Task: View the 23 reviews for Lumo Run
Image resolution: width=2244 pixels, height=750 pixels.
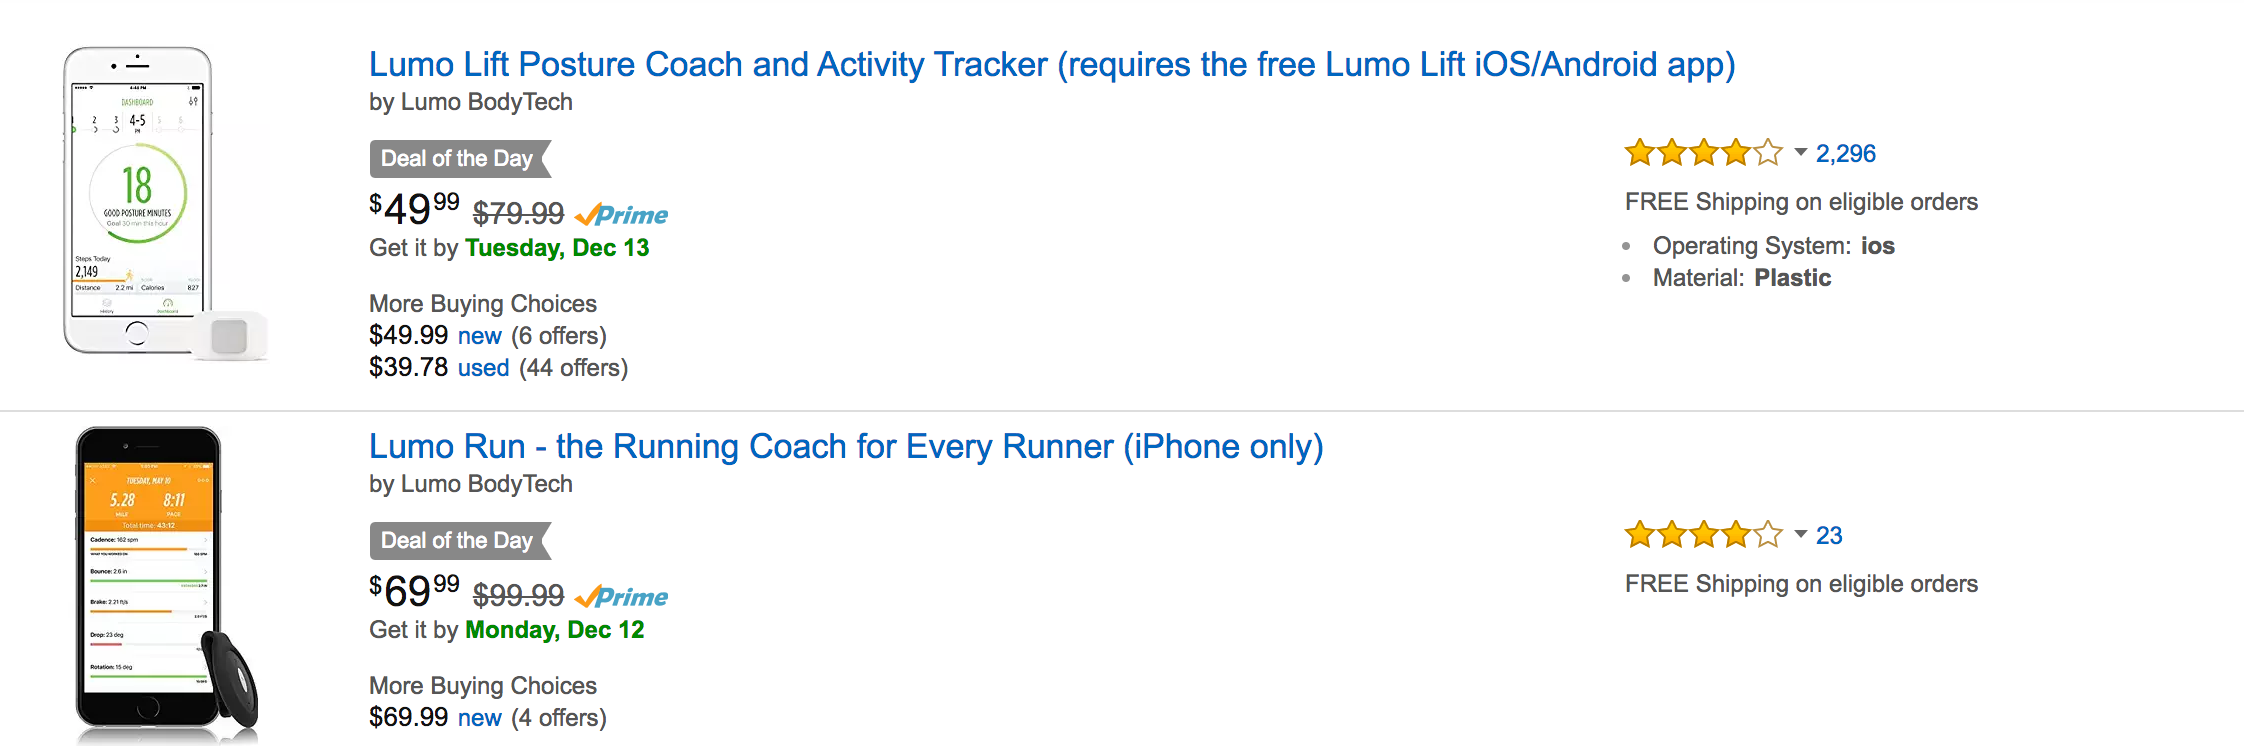Action: (x=1831, y=535)
